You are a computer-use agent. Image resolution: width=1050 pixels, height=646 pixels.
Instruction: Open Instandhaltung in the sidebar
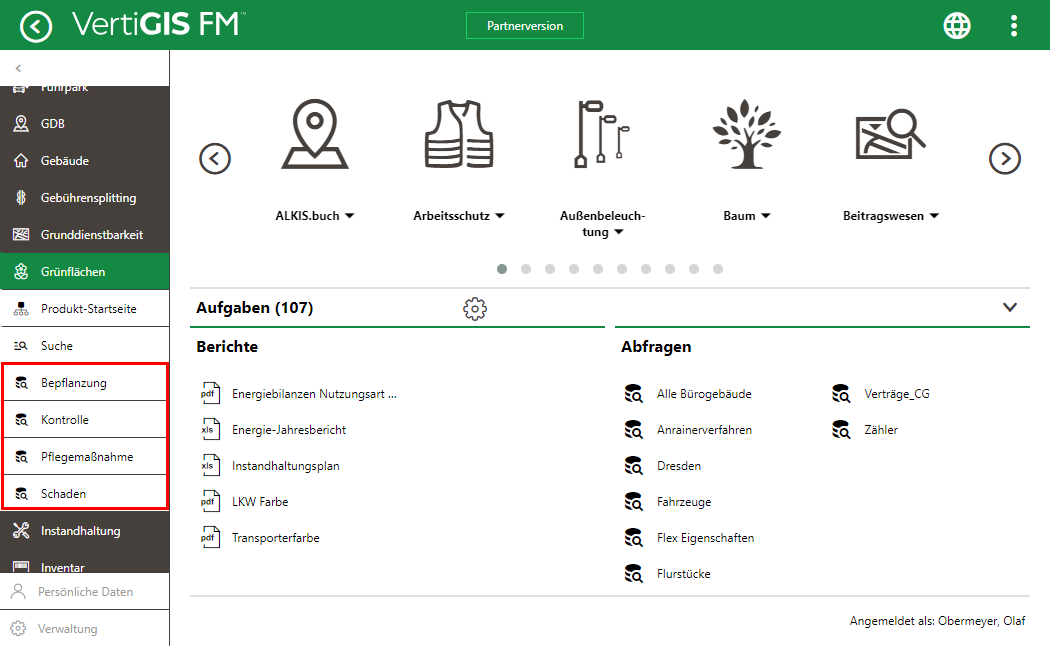click(80, 531)
